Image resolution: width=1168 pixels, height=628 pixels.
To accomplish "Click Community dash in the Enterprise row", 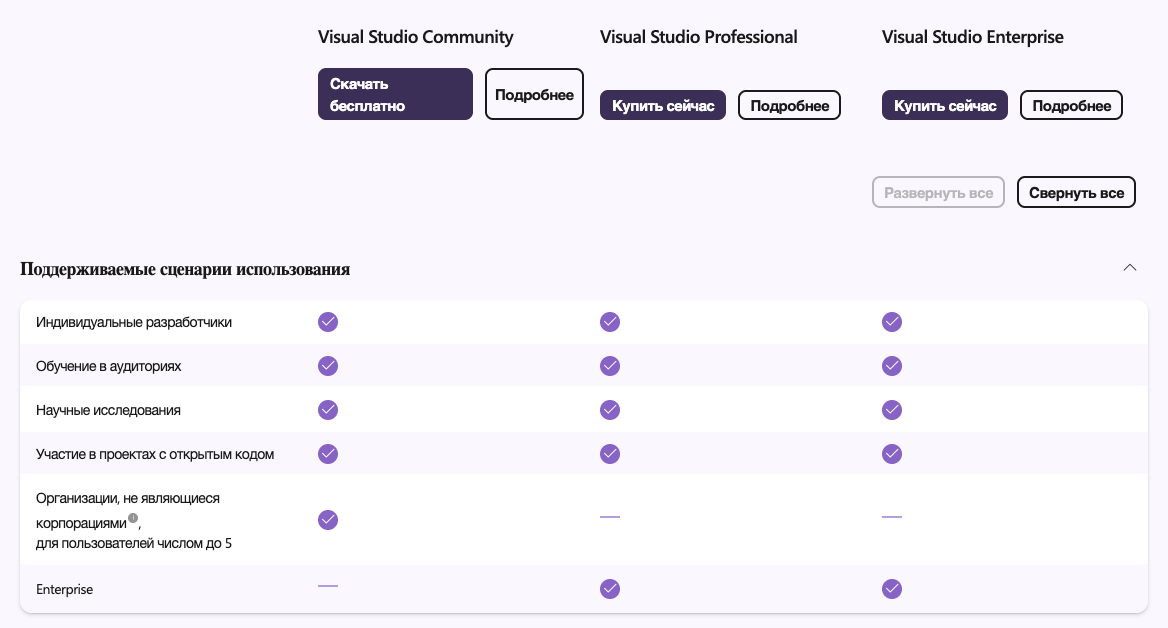I will coord(328,586).
